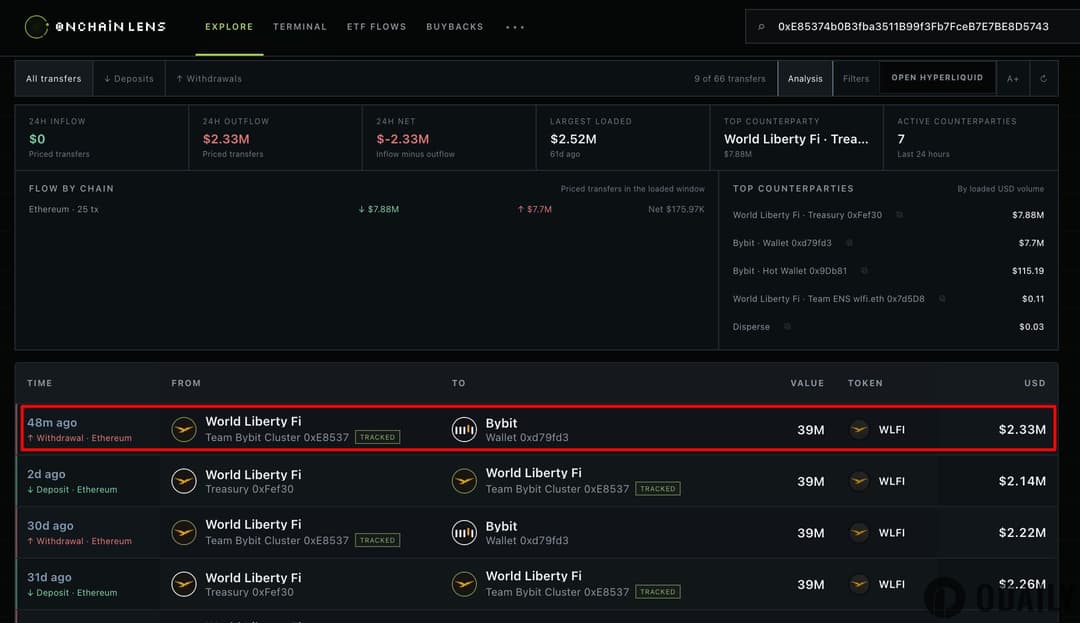This screenshot has height=623, width=1080.
Task: Open the more menu with three dots
Action: click(515, 28)
